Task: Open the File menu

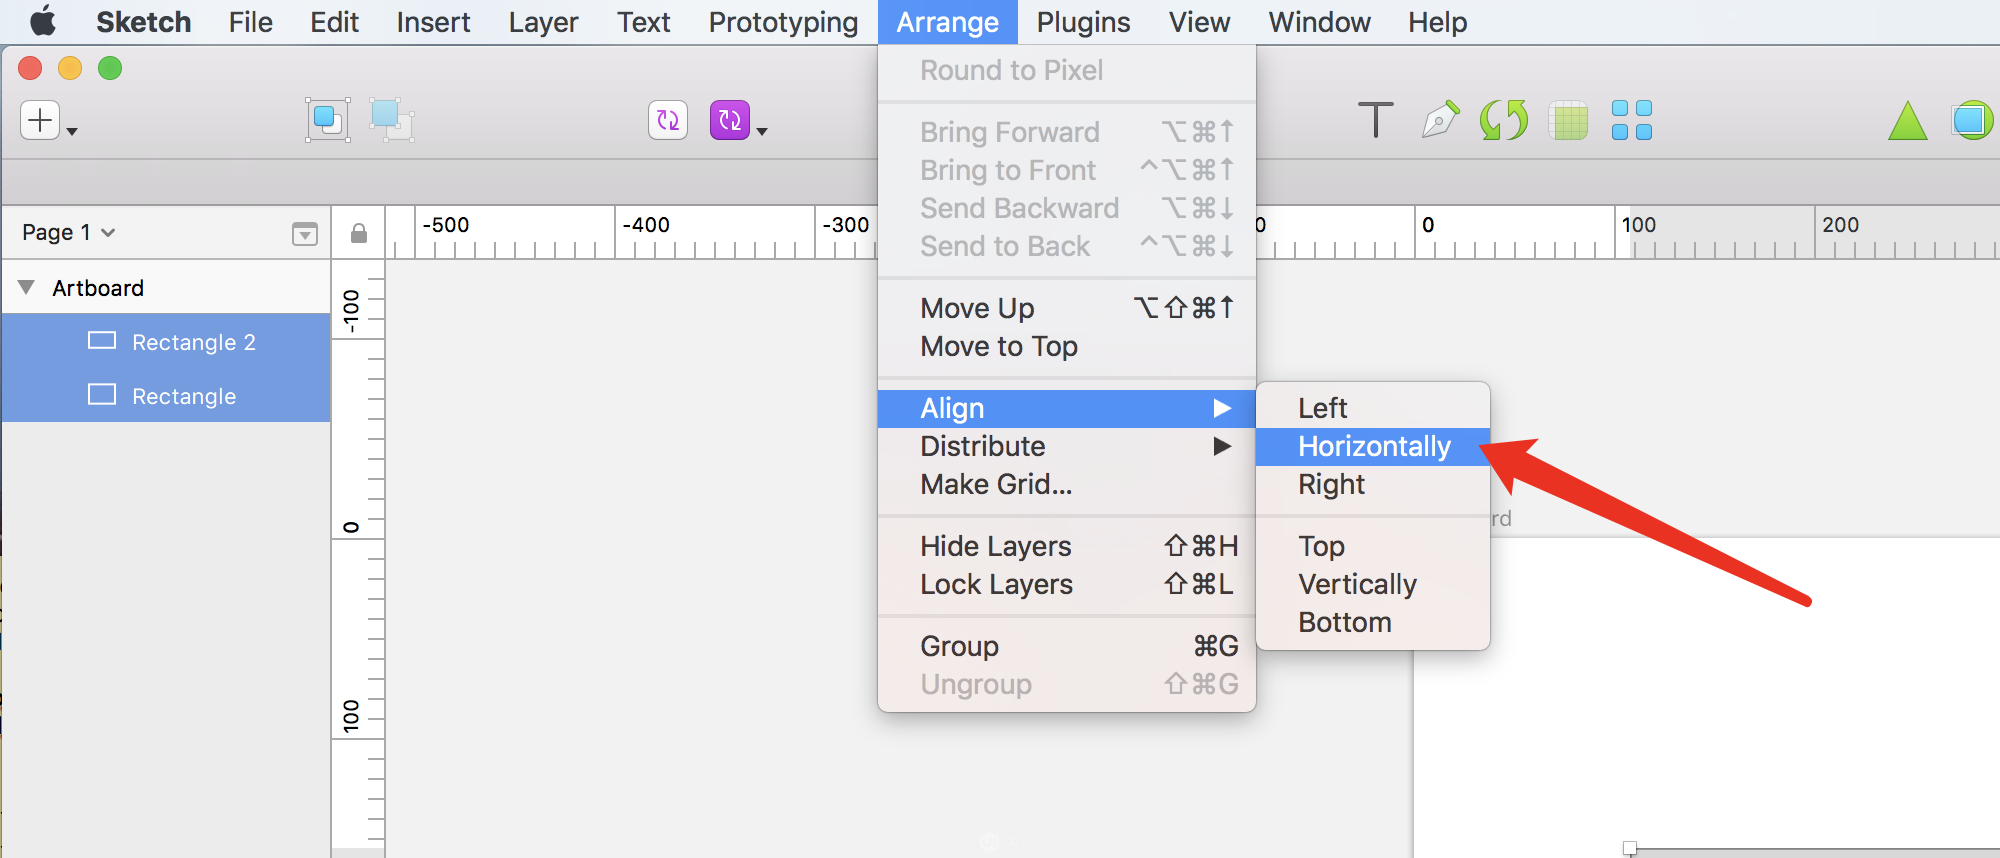Action: pyautogui.click(x=250, y=22)
